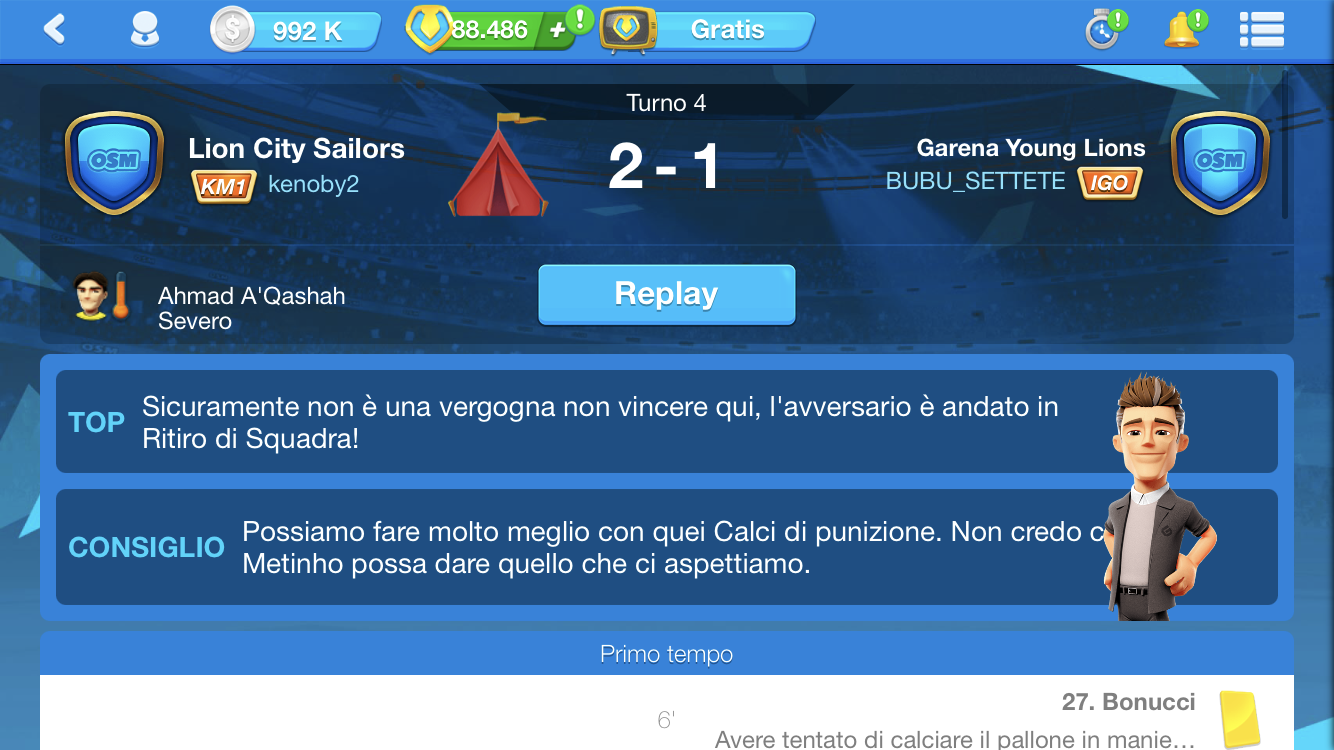1334x750 pixels.
Task: Open the hamburger main menu
Action: 1261,29
